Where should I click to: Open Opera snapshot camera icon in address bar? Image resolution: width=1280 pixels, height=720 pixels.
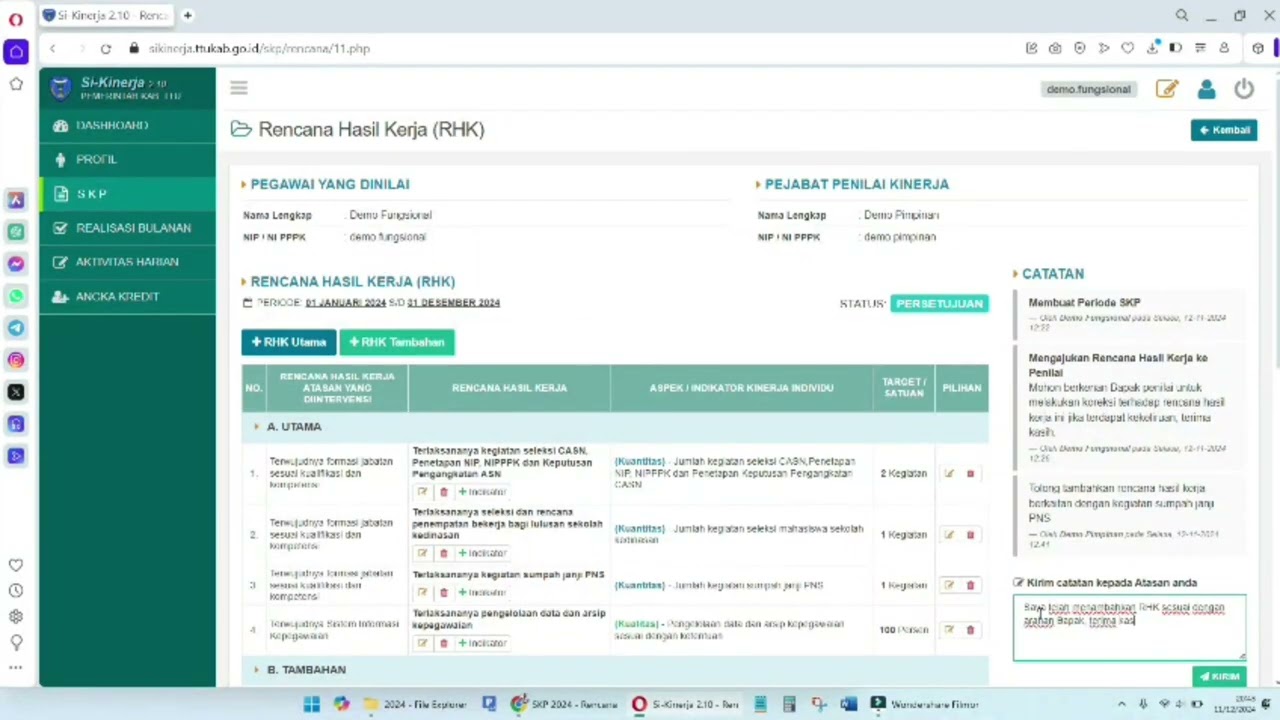pyautogui.click(x=1055, y=48)
